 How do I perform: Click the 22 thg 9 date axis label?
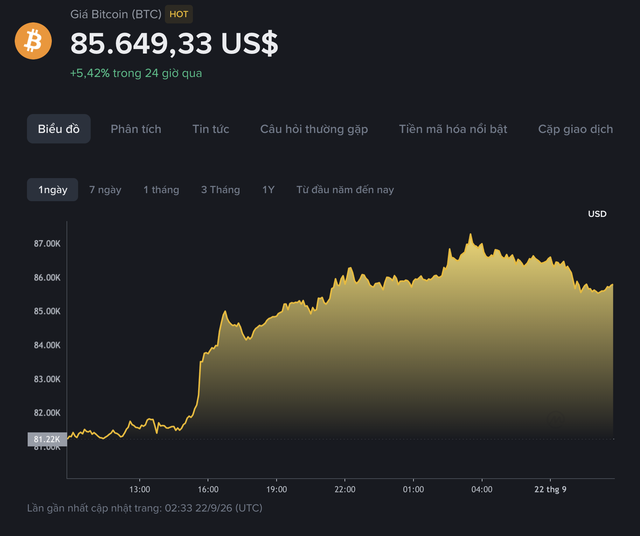pos(551,489)
